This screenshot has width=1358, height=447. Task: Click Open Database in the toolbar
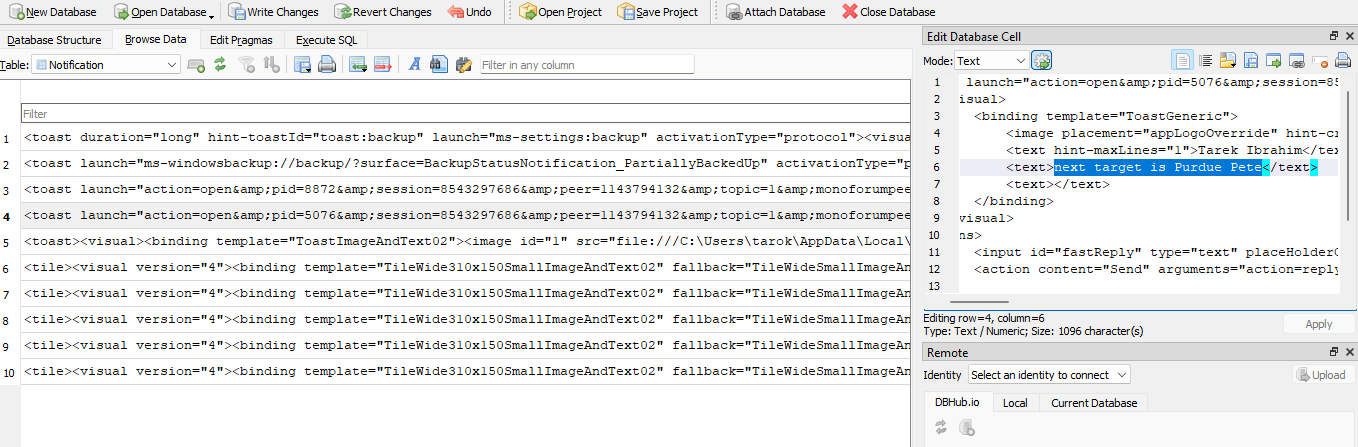click(158, 12)
